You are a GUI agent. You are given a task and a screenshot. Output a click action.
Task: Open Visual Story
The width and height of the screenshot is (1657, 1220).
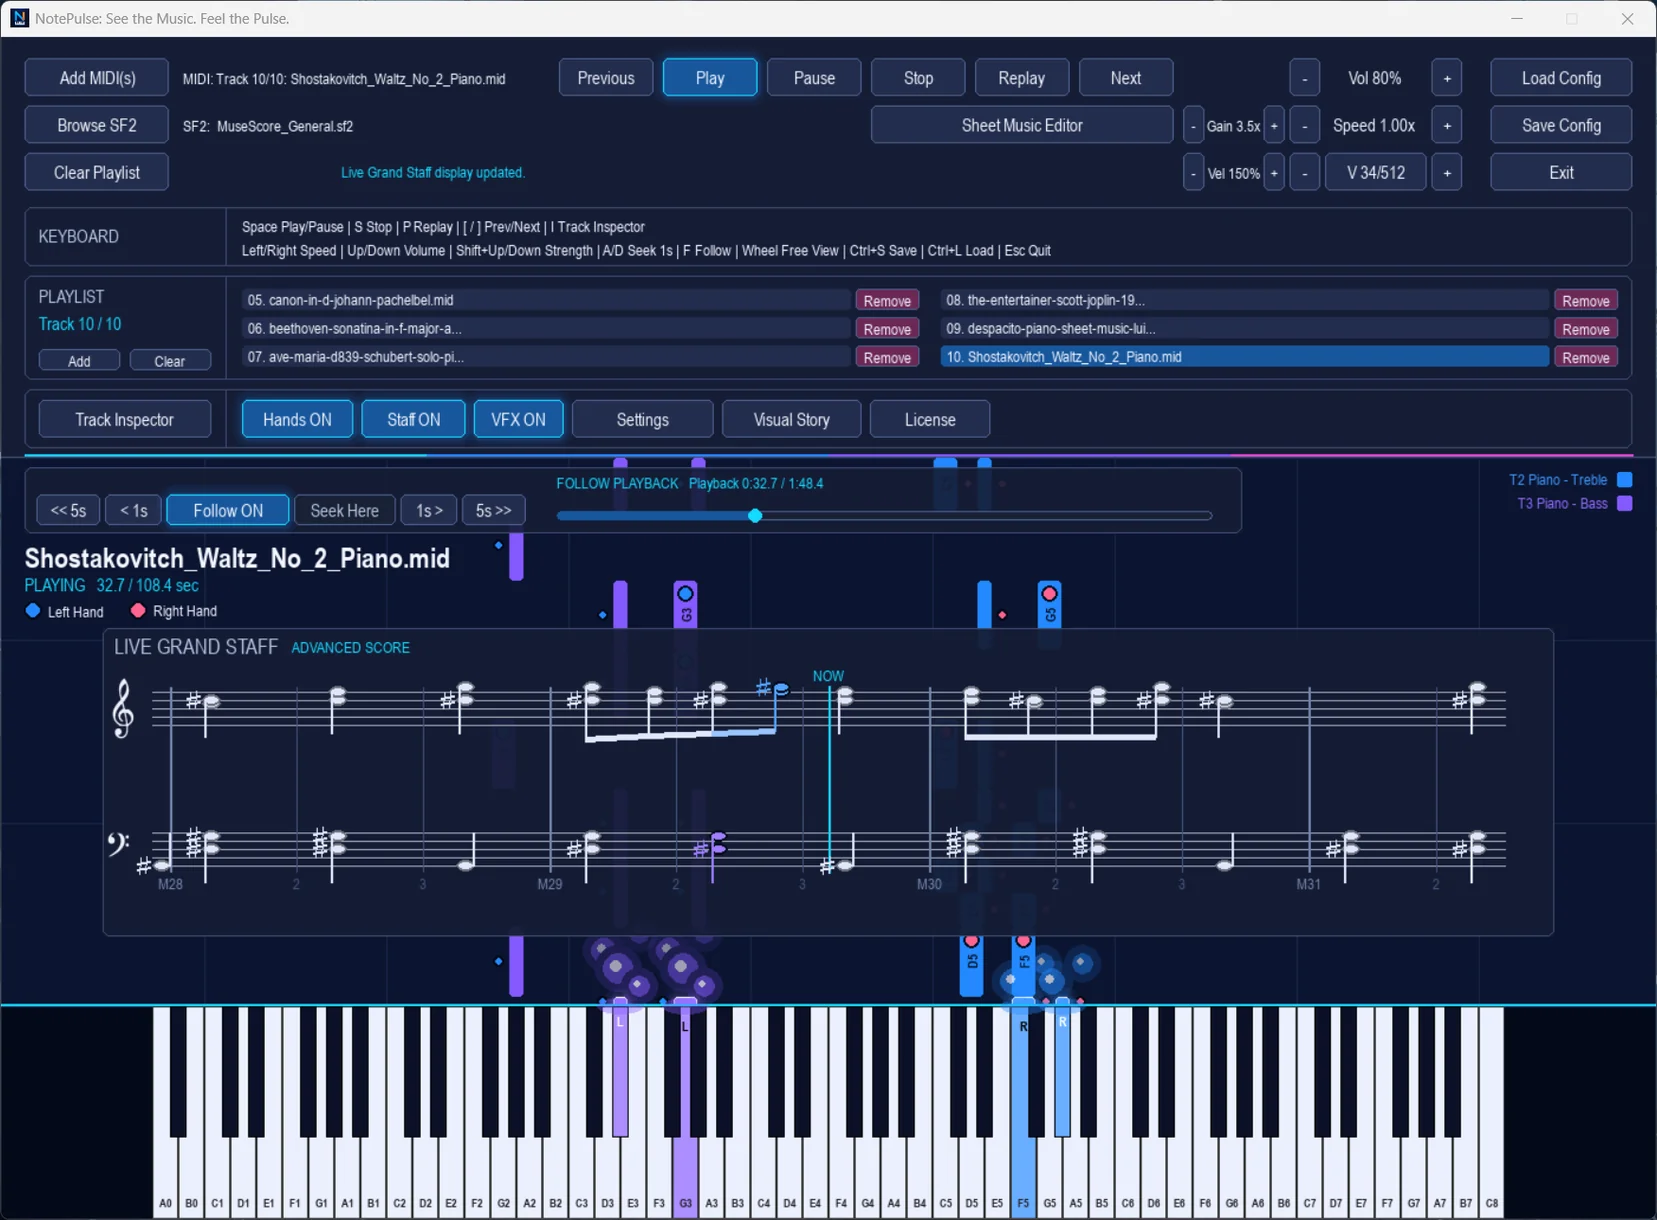pyautogui.click(x=791, y=420)
